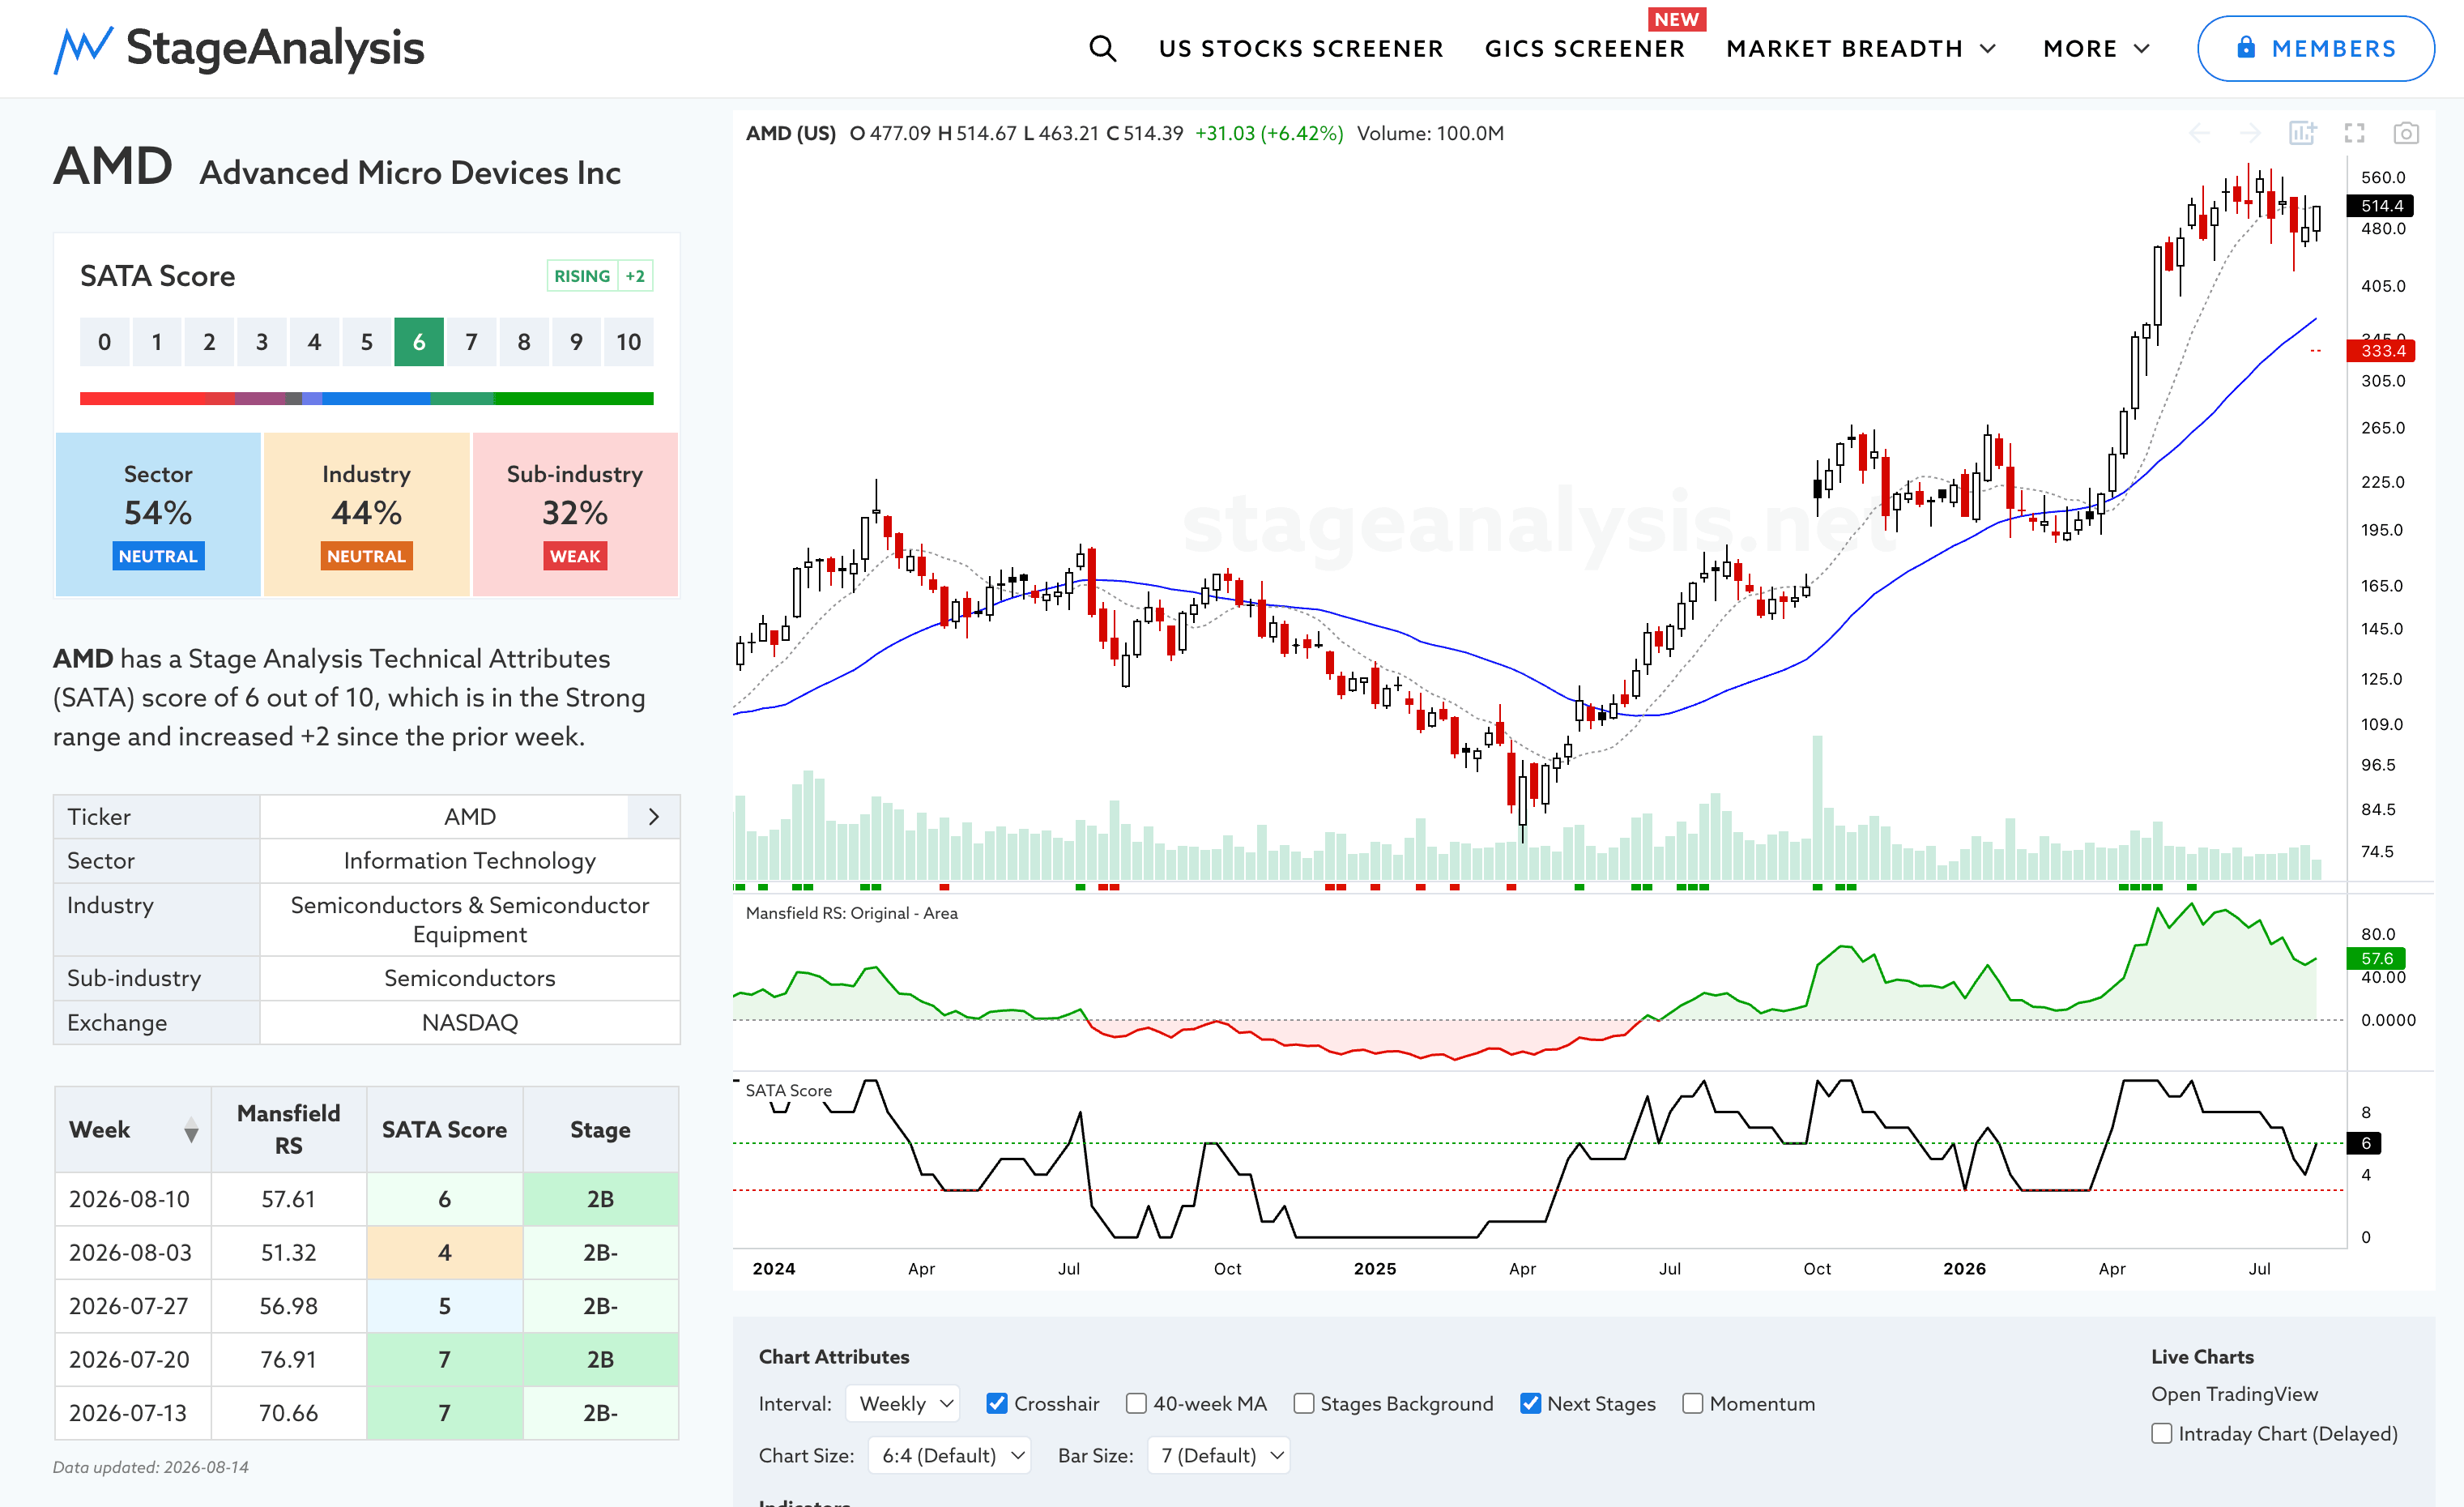Click the chevron beside the AMD ticker
This screenshot has height=1507, width=2464.
point(654,817)
